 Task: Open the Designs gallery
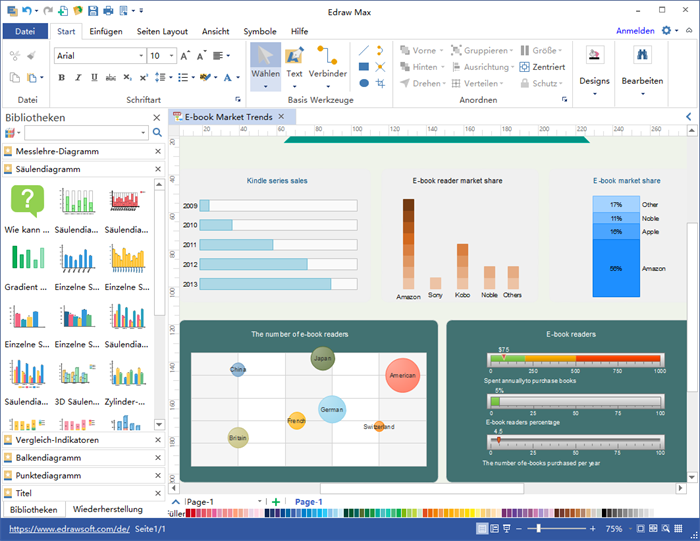tap(594, 71)
